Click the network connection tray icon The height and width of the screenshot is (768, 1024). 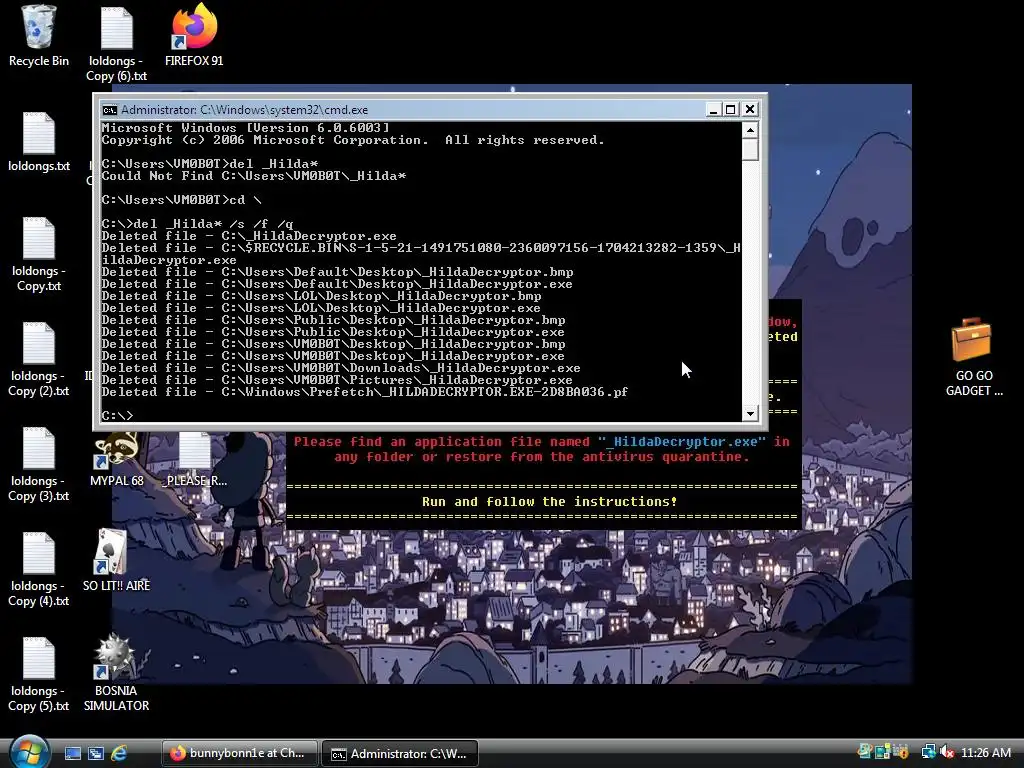[928, 752]
